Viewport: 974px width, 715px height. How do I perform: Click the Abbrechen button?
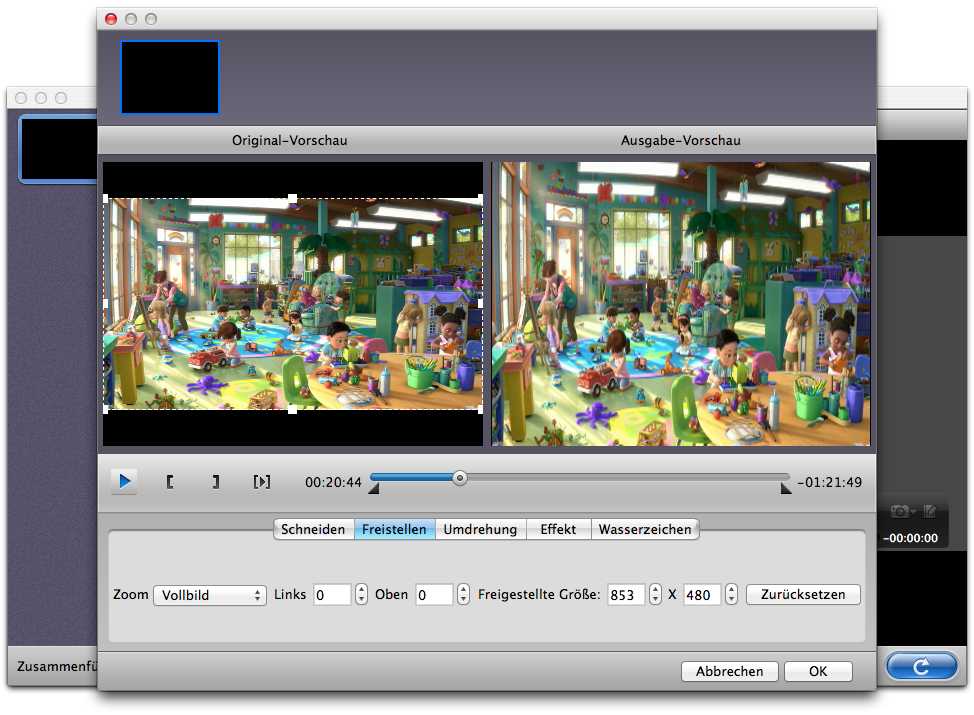[x=729, y=672]
